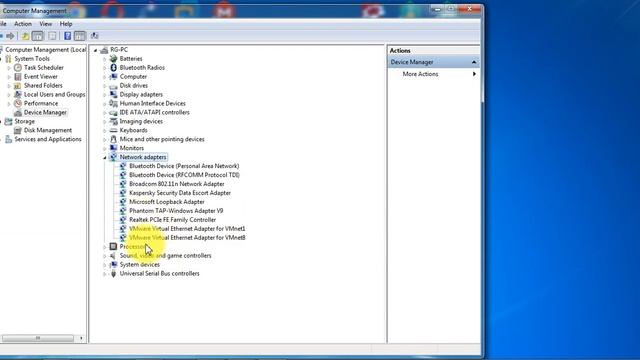Expand the System devices arrow
Viewport: 640px width, 360px height.
[105, 265]
